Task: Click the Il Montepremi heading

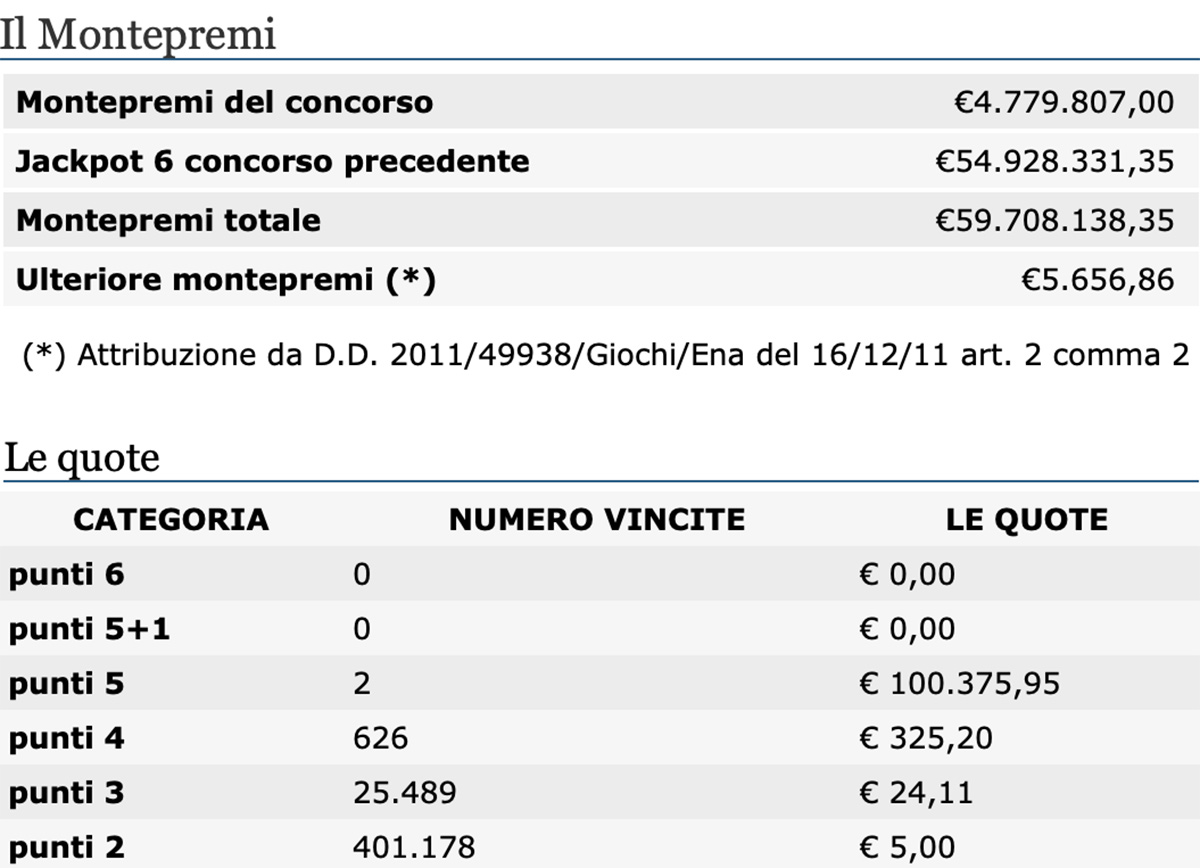Action: [x=137, y=34]
